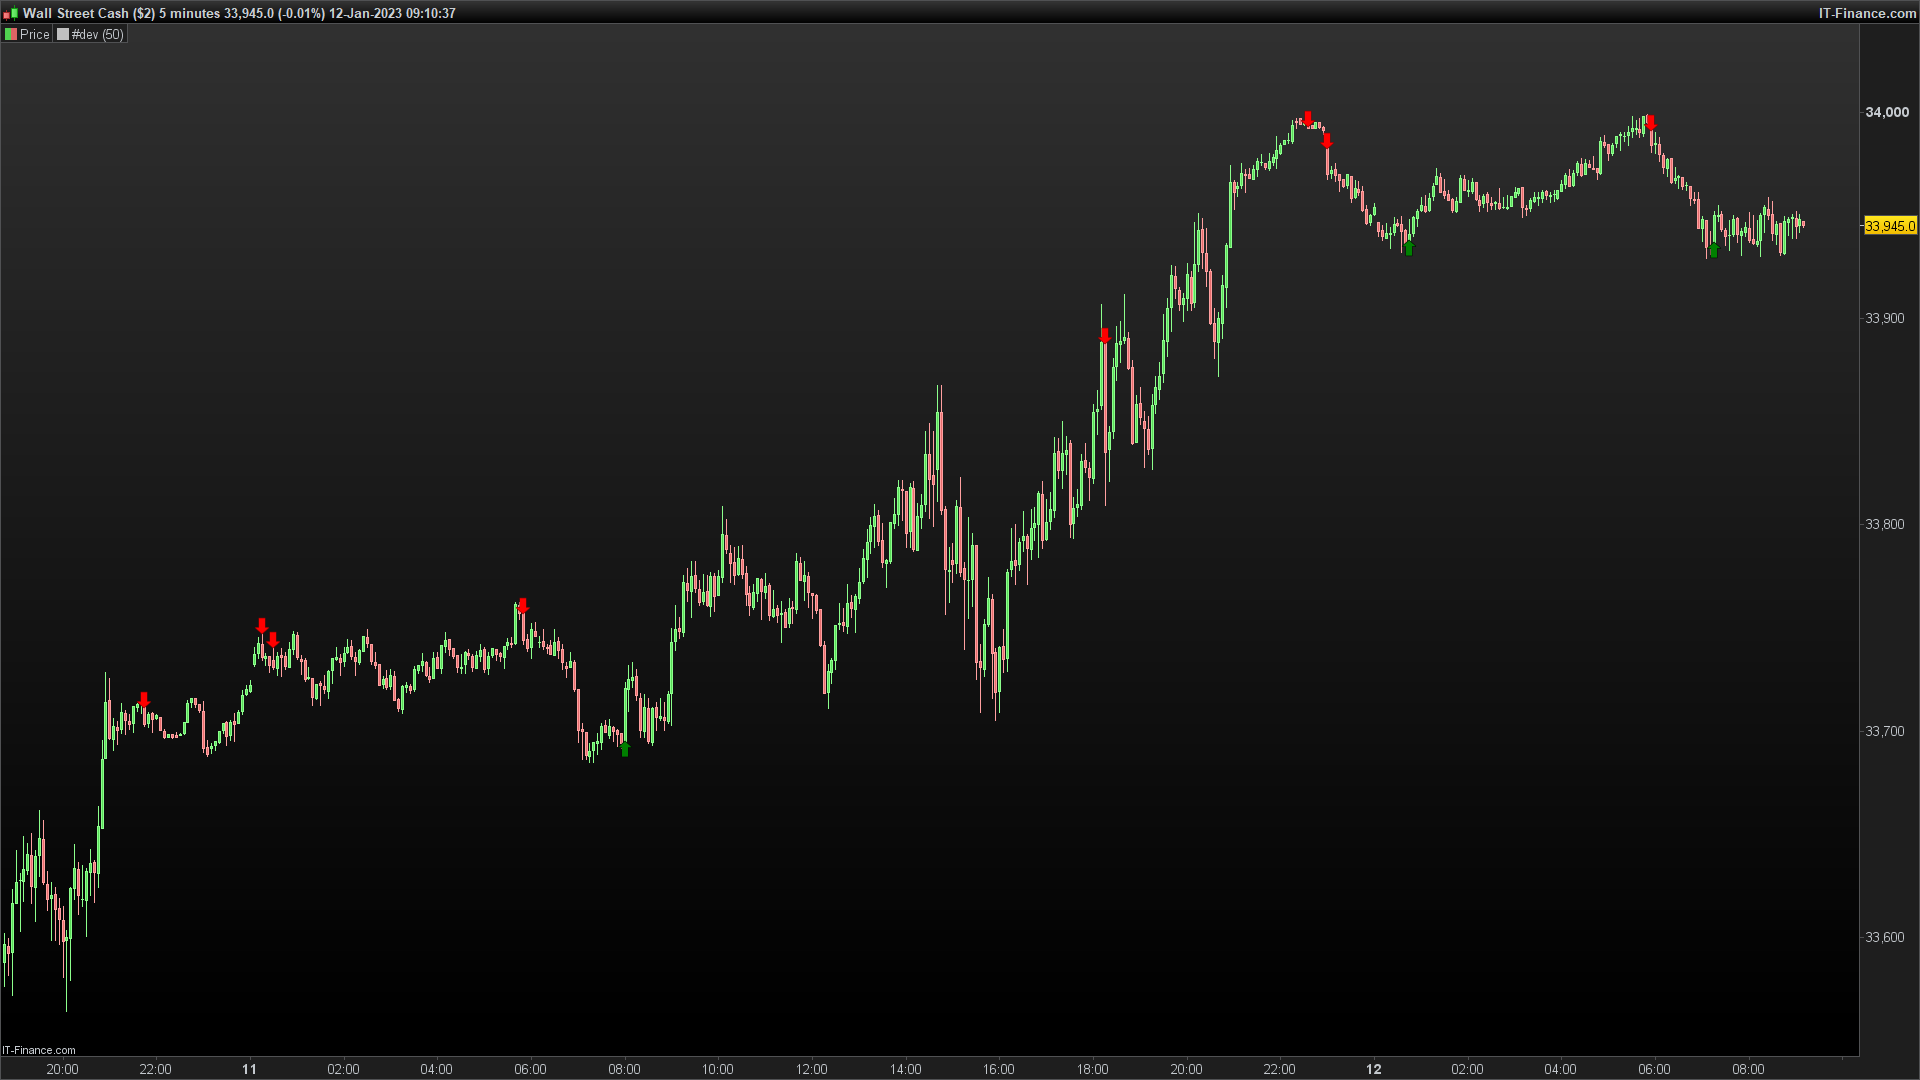Open the #dev (50) indicator label
Viewport: 1920px width, 1080px height.
pyautogui.click(x=97, y=34)
